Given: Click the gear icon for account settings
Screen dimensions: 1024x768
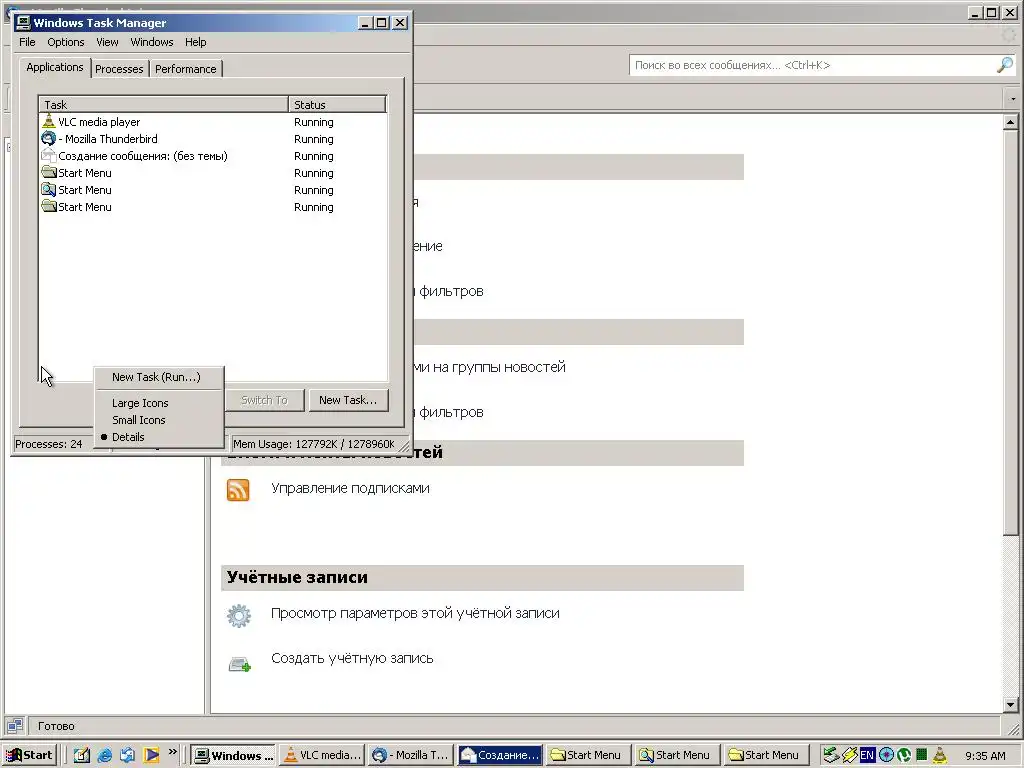Looking at the screenshot, I should click(x=238, y=615).
